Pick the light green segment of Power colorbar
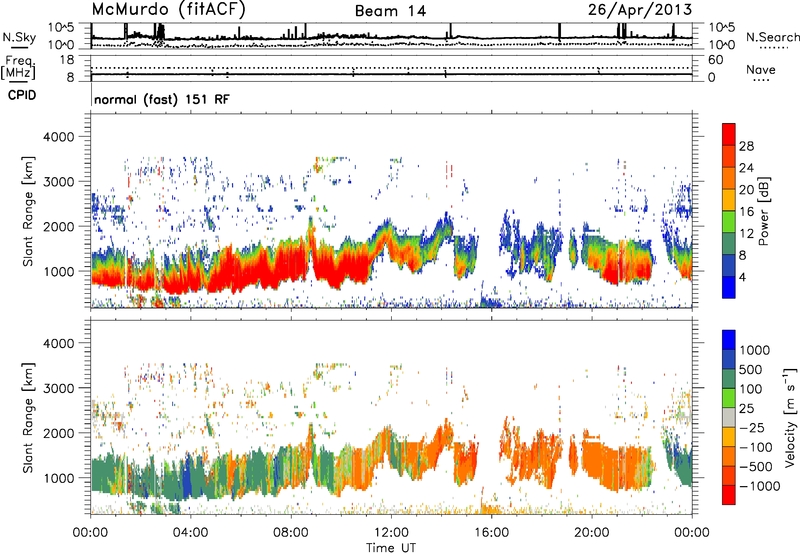This screenshot has width=800, height=554. coord(729,223)
